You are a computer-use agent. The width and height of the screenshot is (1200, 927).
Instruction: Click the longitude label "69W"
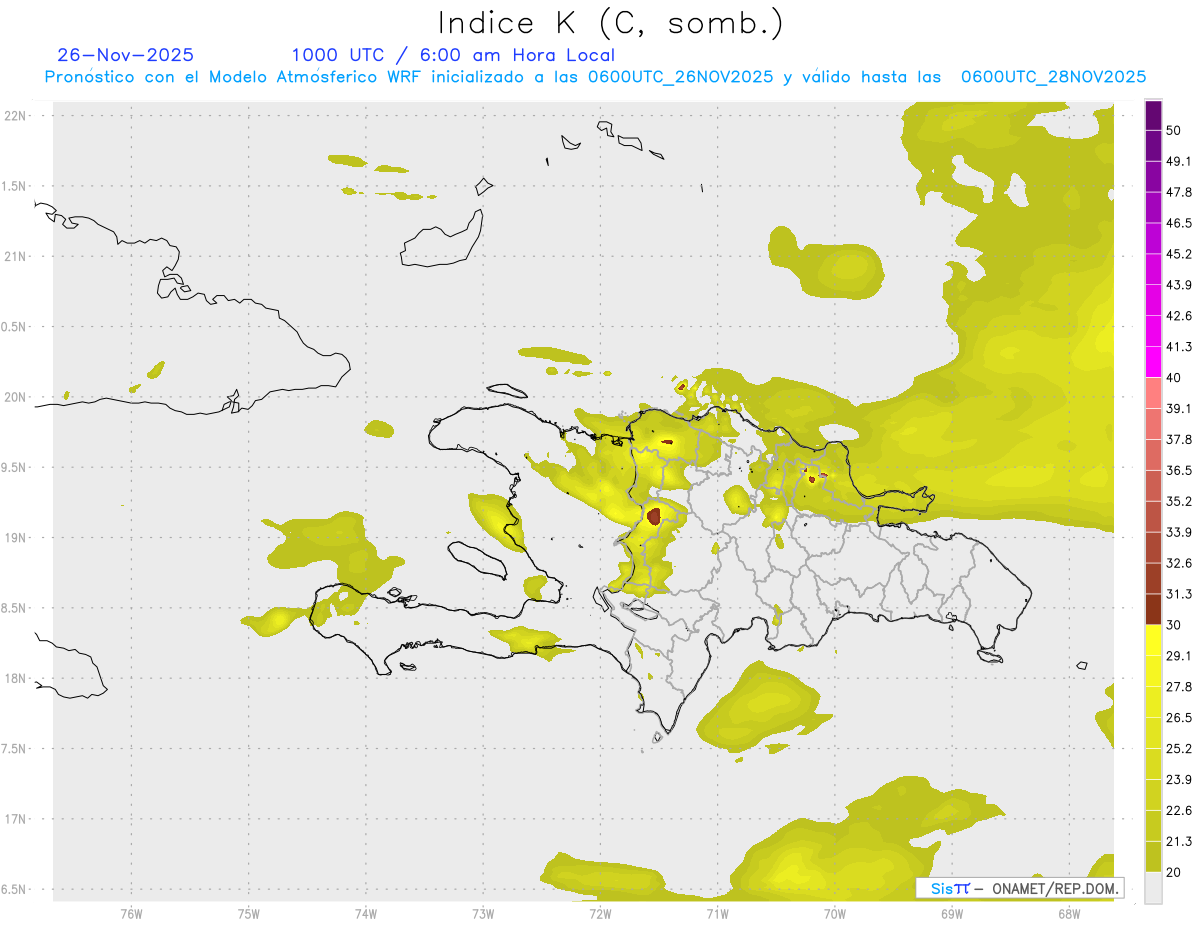coord(952,914)
